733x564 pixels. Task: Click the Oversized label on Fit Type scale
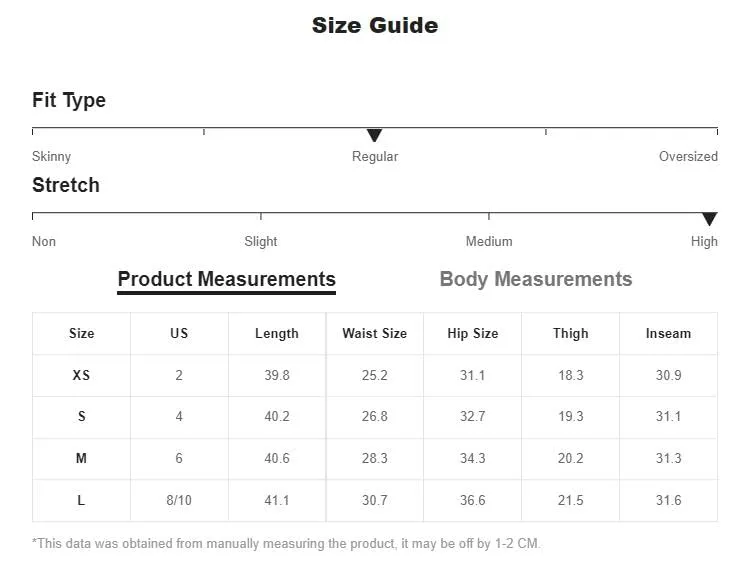tap(688, 156)
